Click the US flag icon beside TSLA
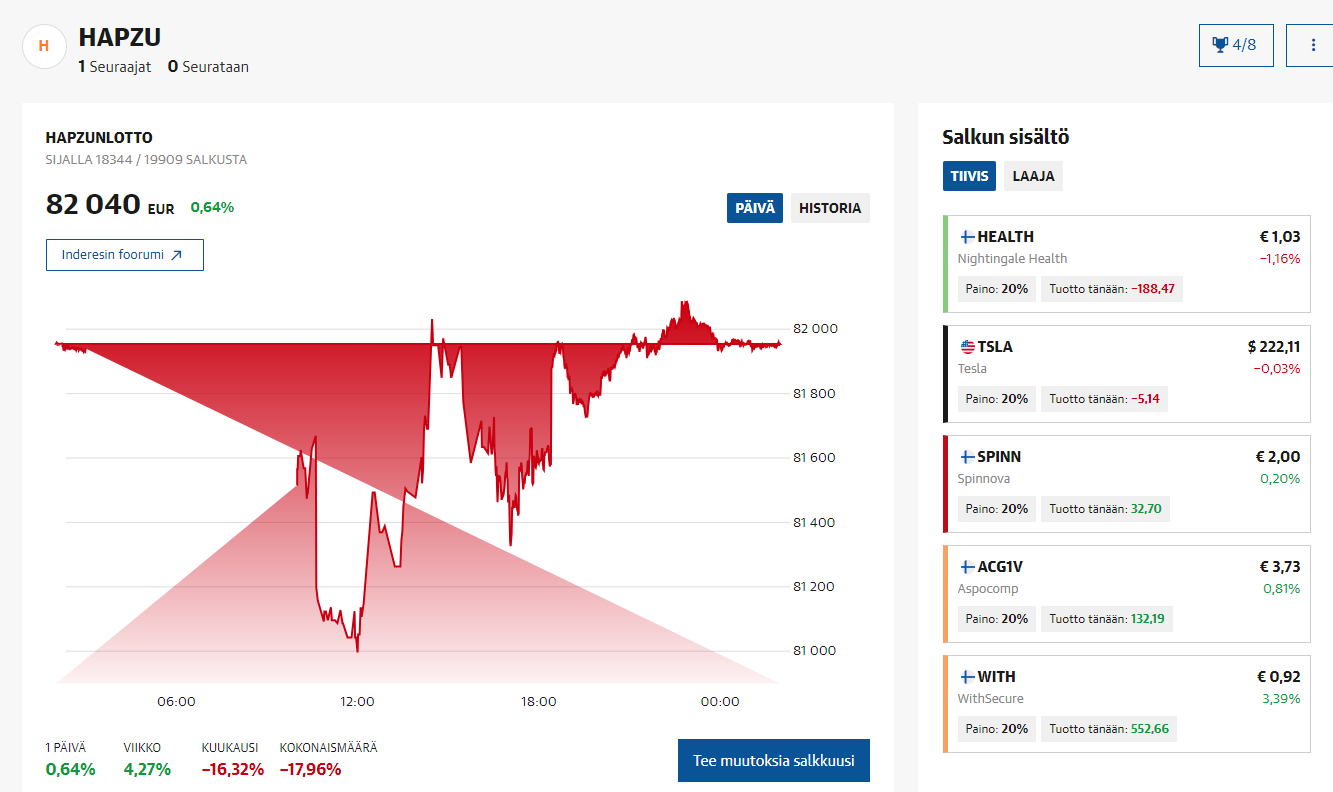 tap(967, 347)
